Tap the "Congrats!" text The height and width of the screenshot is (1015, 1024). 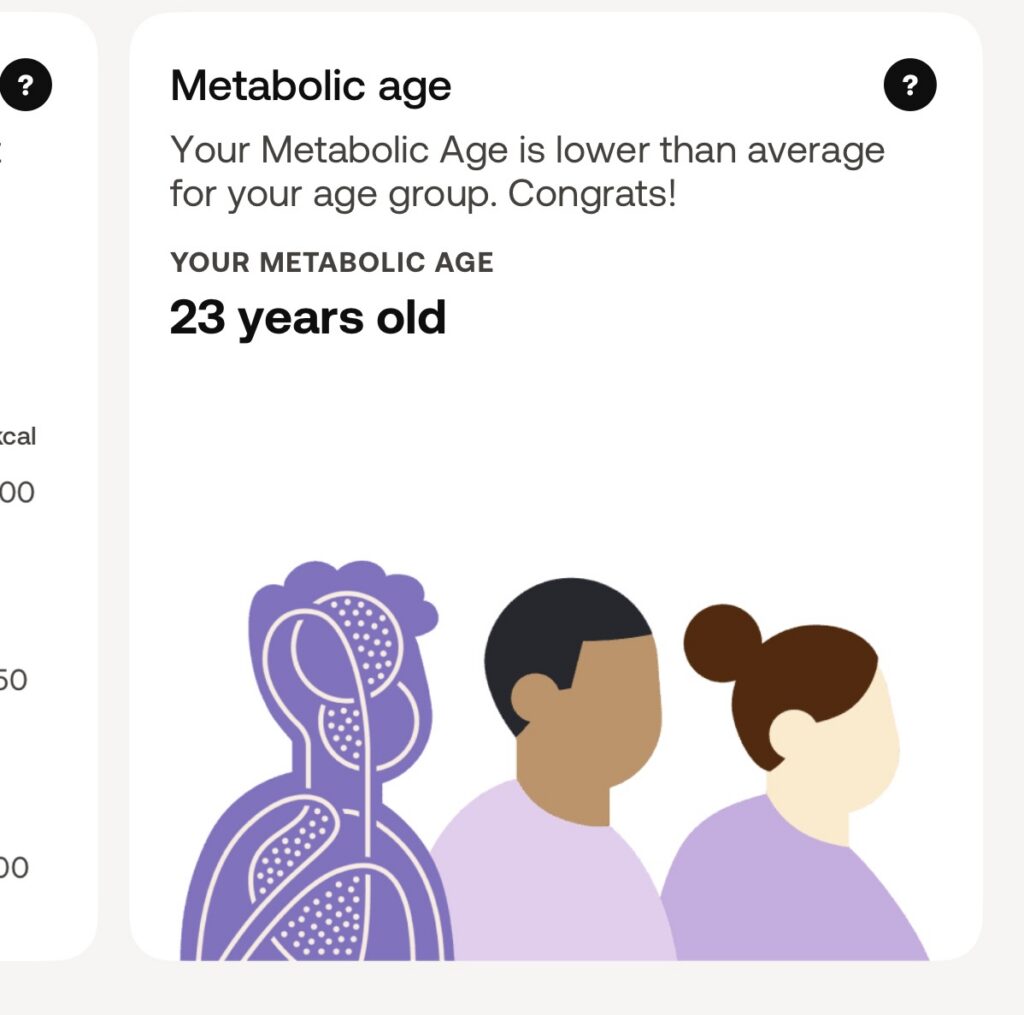point(592,194)
